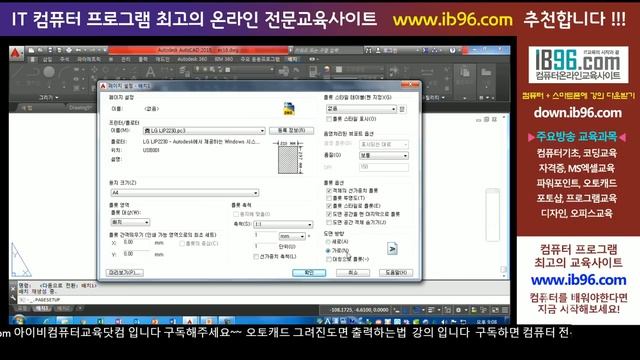Click 미리보기(P)... preview button

tap(125, 273)
